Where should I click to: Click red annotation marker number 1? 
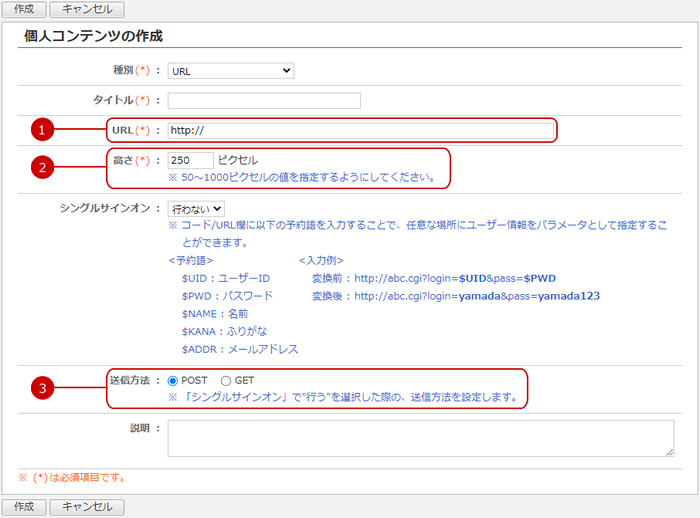point(41,130)
